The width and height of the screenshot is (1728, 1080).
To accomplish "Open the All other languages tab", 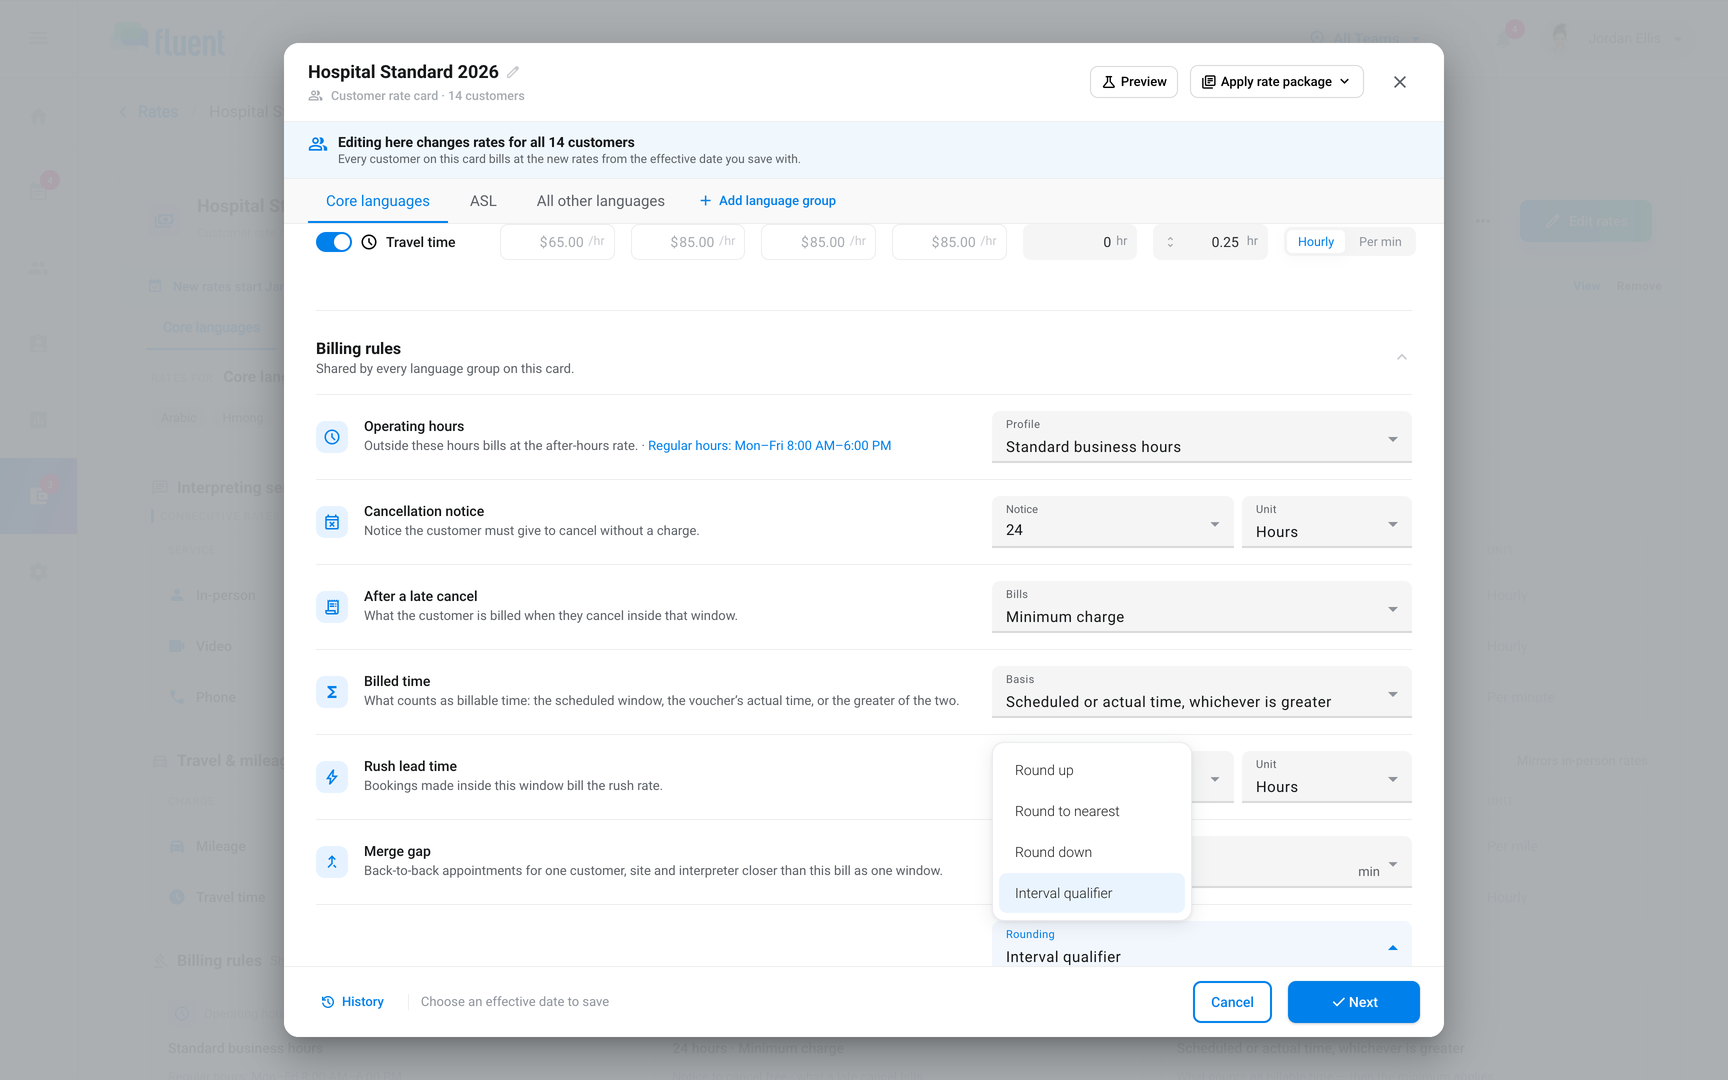I will click(x=601, y=201).
